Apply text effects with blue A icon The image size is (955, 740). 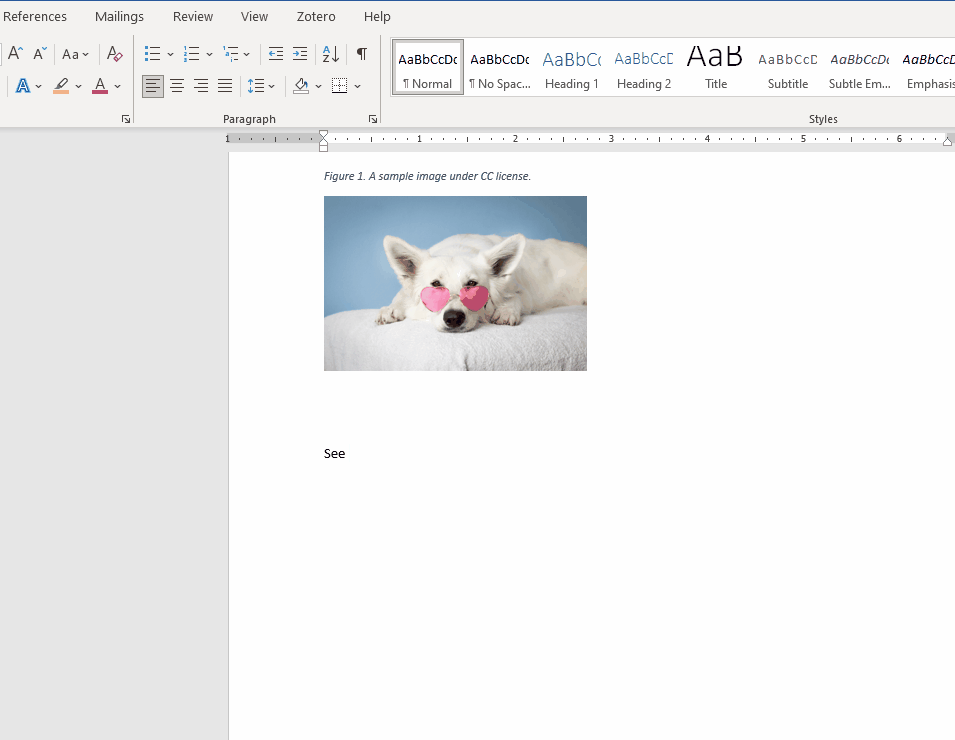[23, 86]
